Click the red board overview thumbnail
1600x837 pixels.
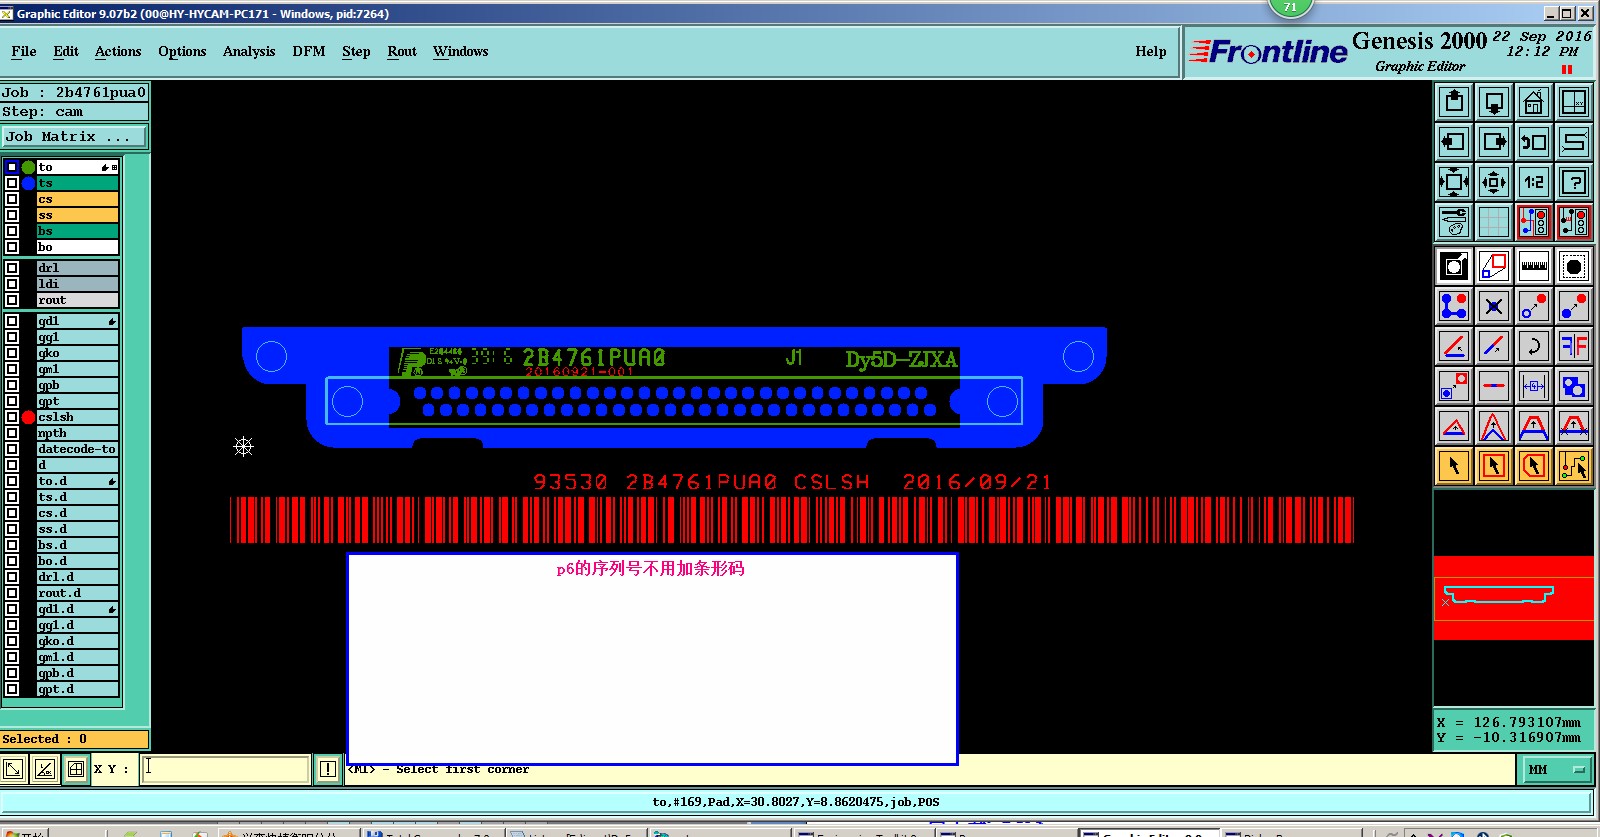click(1514, 598)
